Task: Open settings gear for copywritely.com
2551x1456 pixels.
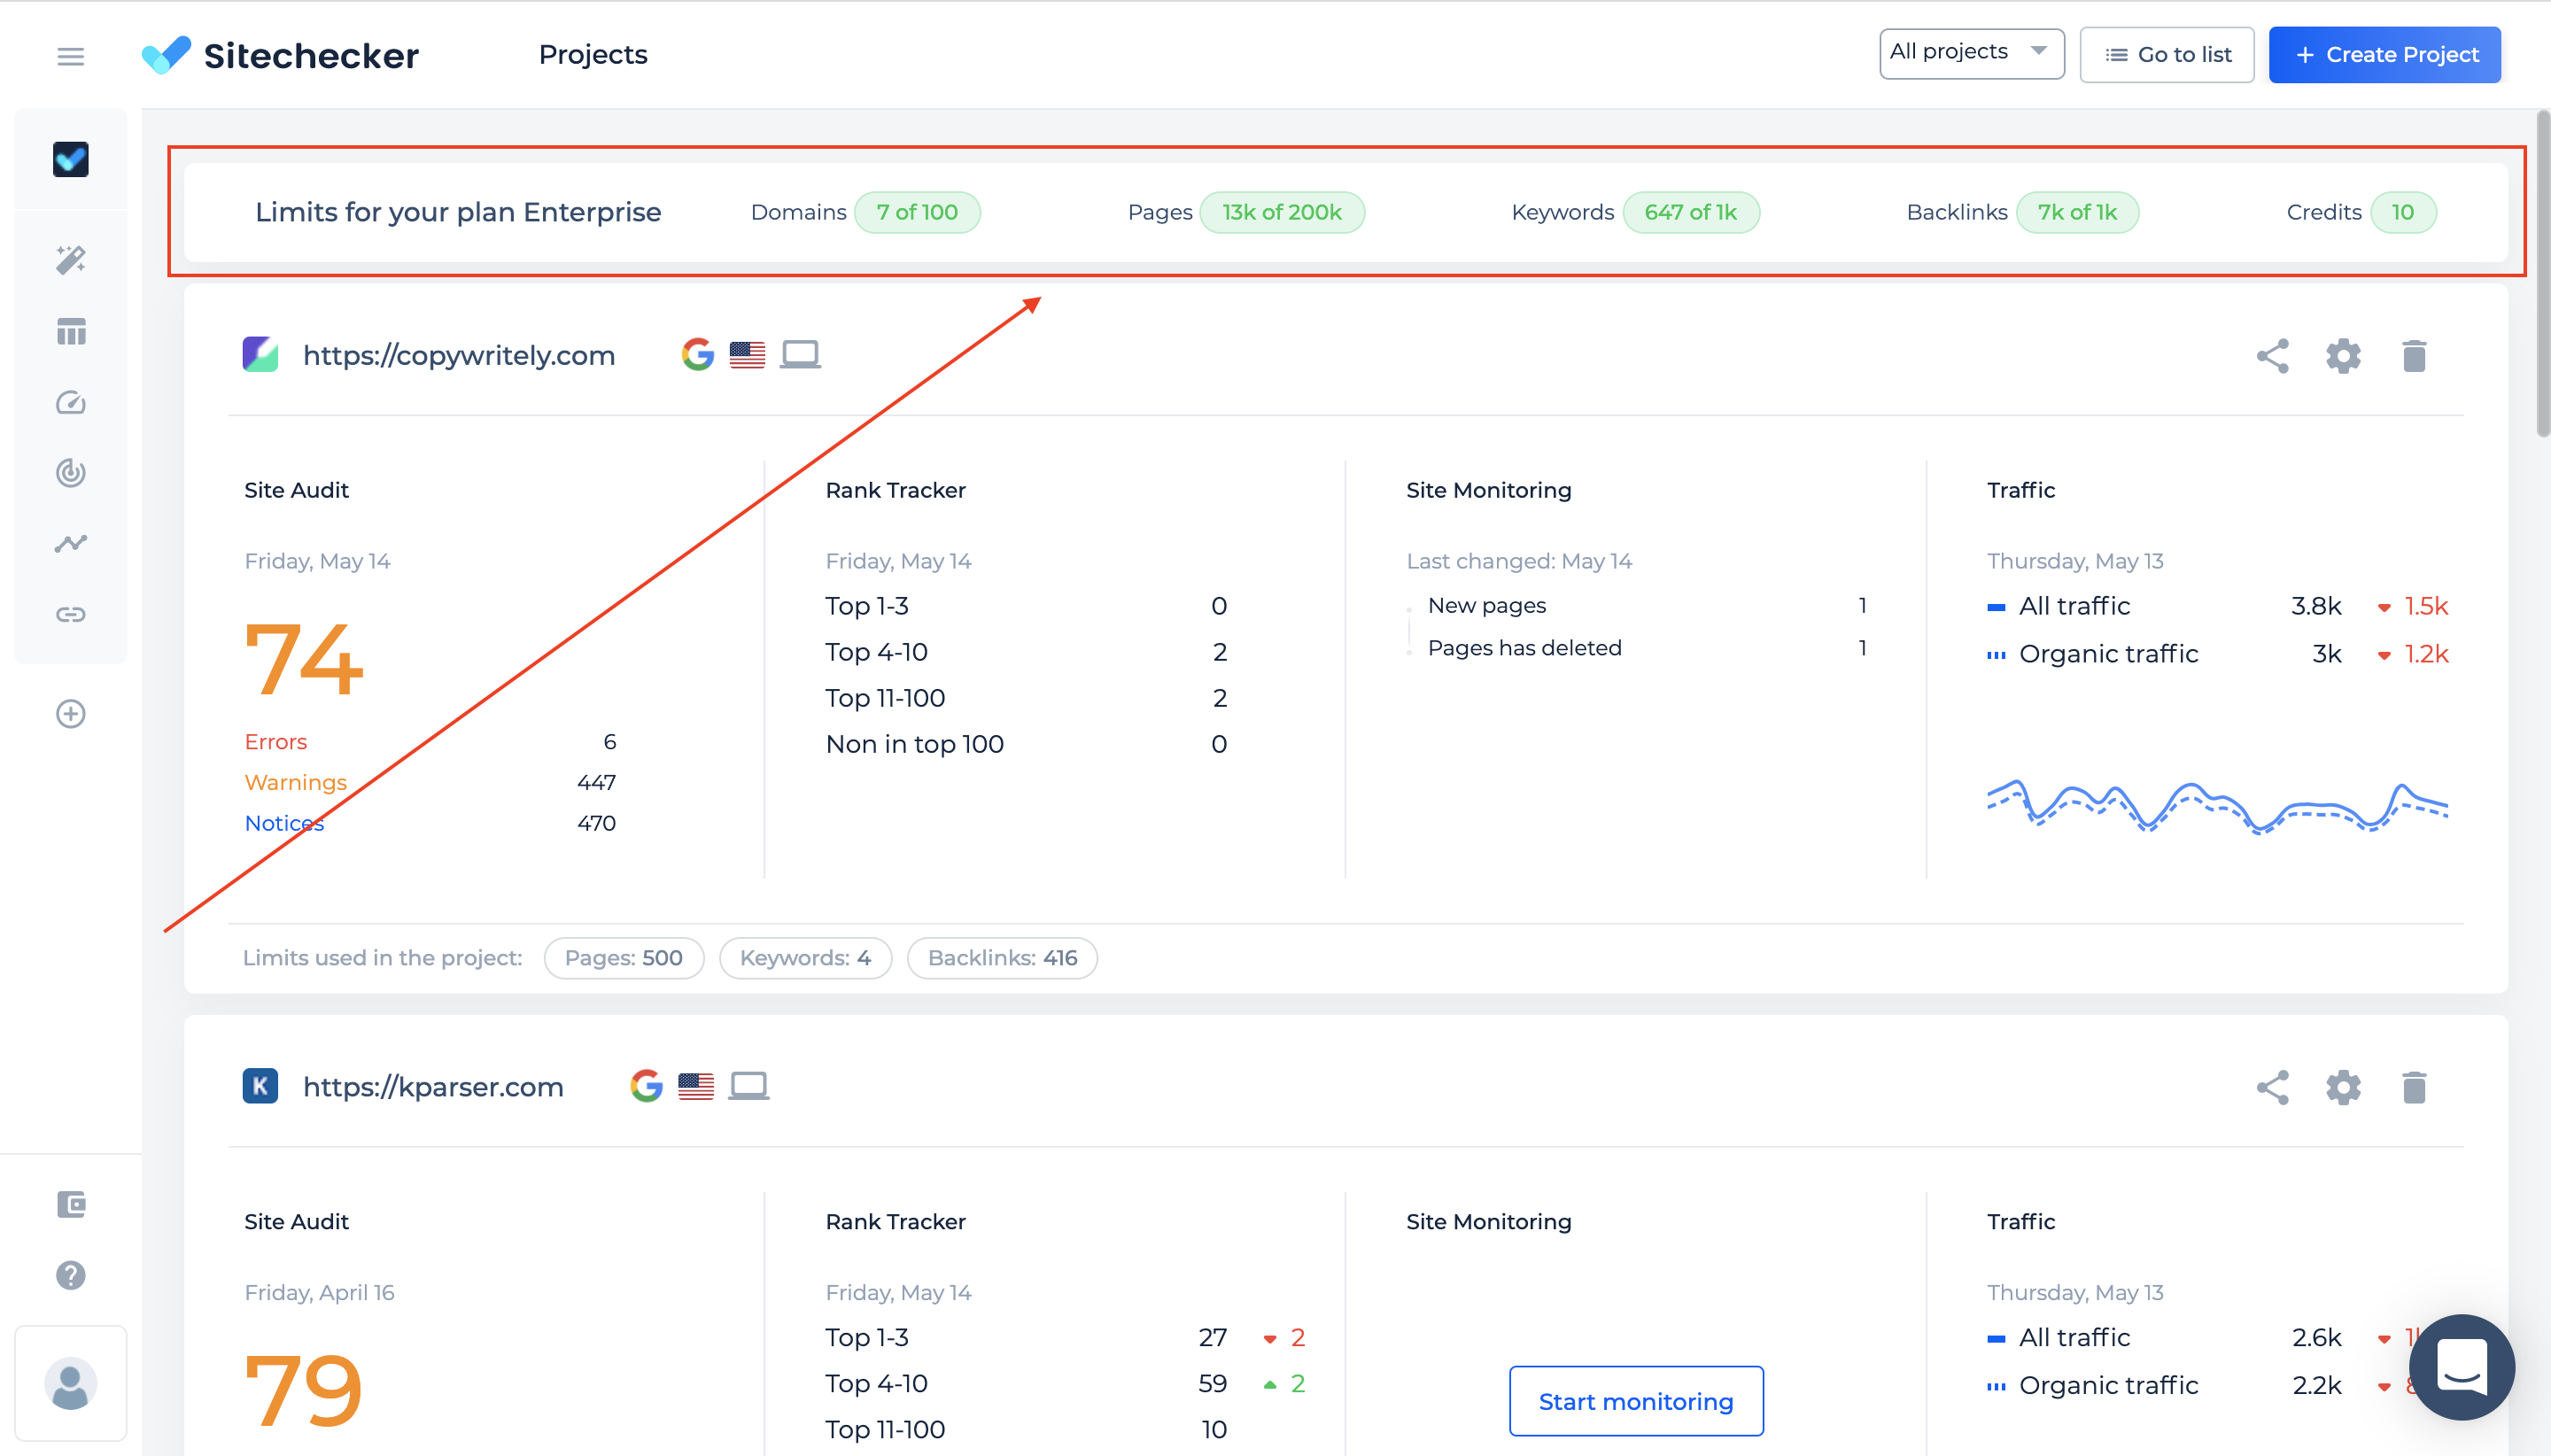Action: 2343,356
